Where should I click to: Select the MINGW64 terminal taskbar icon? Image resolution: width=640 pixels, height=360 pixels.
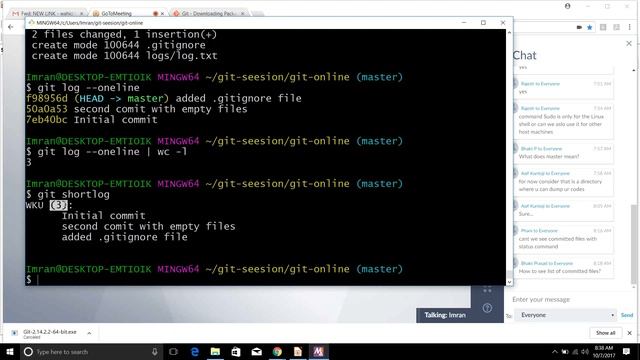(318, 351)
